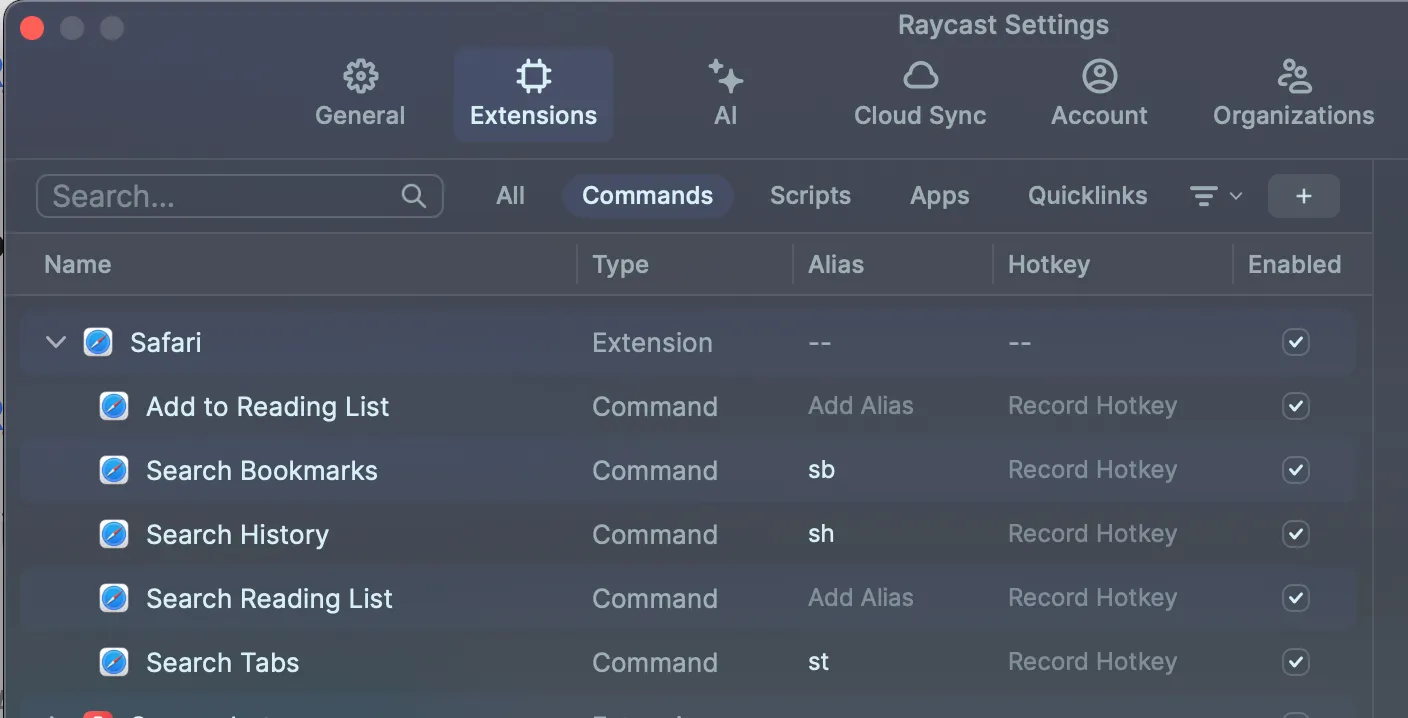The height and width of the screenshot is (718, 1408).
Task: Click the Cloud Sync cloud icon
Action: (x=919, y=76)
